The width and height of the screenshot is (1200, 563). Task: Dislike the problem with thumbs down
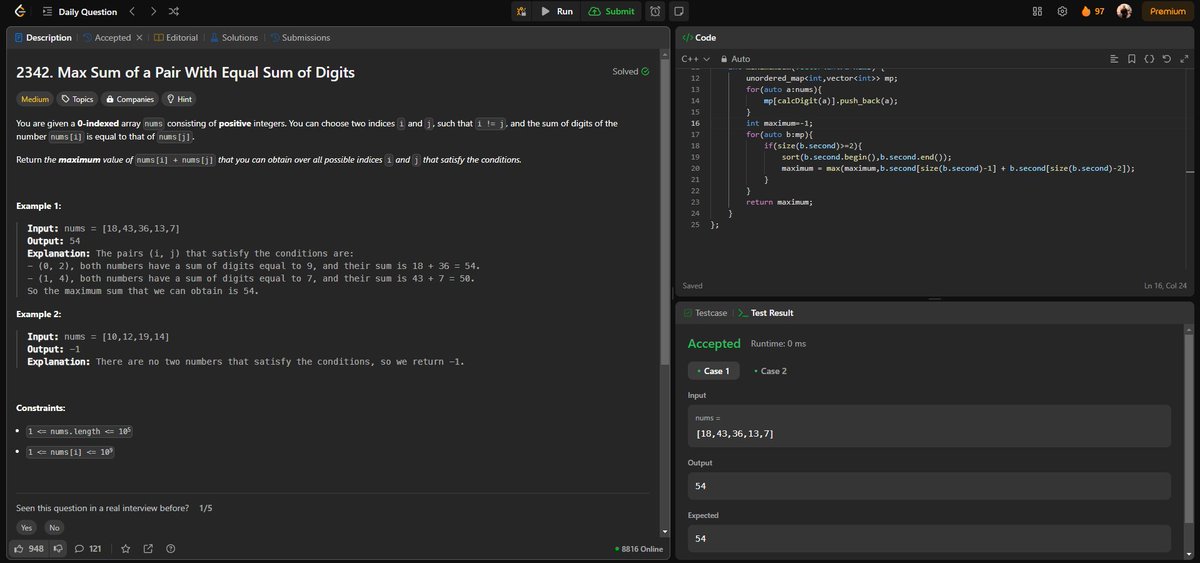[57, 548]
